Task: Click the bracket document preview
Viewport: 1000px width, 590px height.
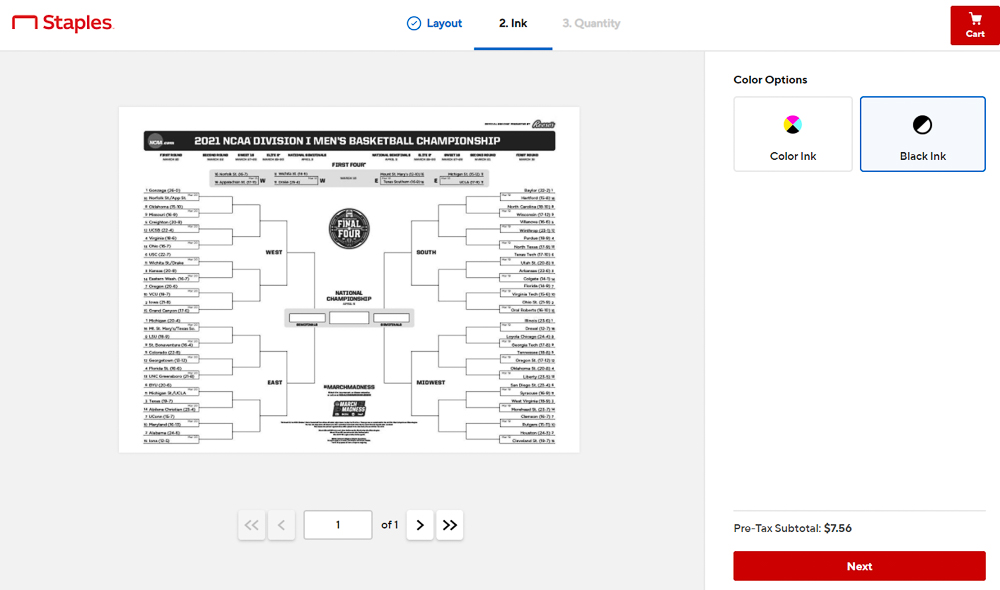Action: coord(349,280)
